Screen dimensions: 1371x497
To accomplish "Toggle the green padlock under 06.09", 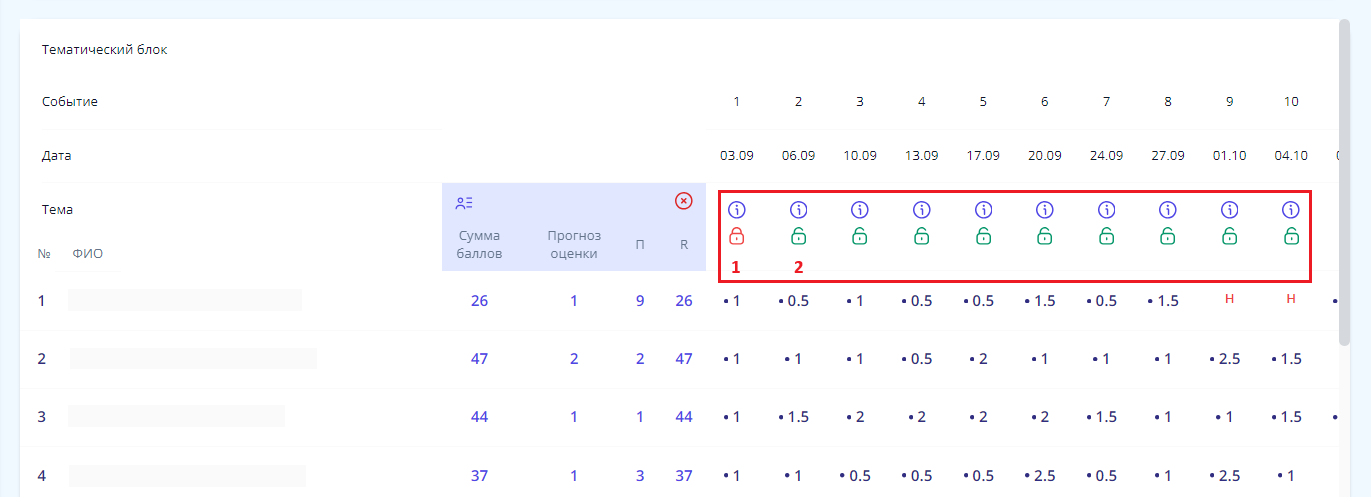I will 798,237.
